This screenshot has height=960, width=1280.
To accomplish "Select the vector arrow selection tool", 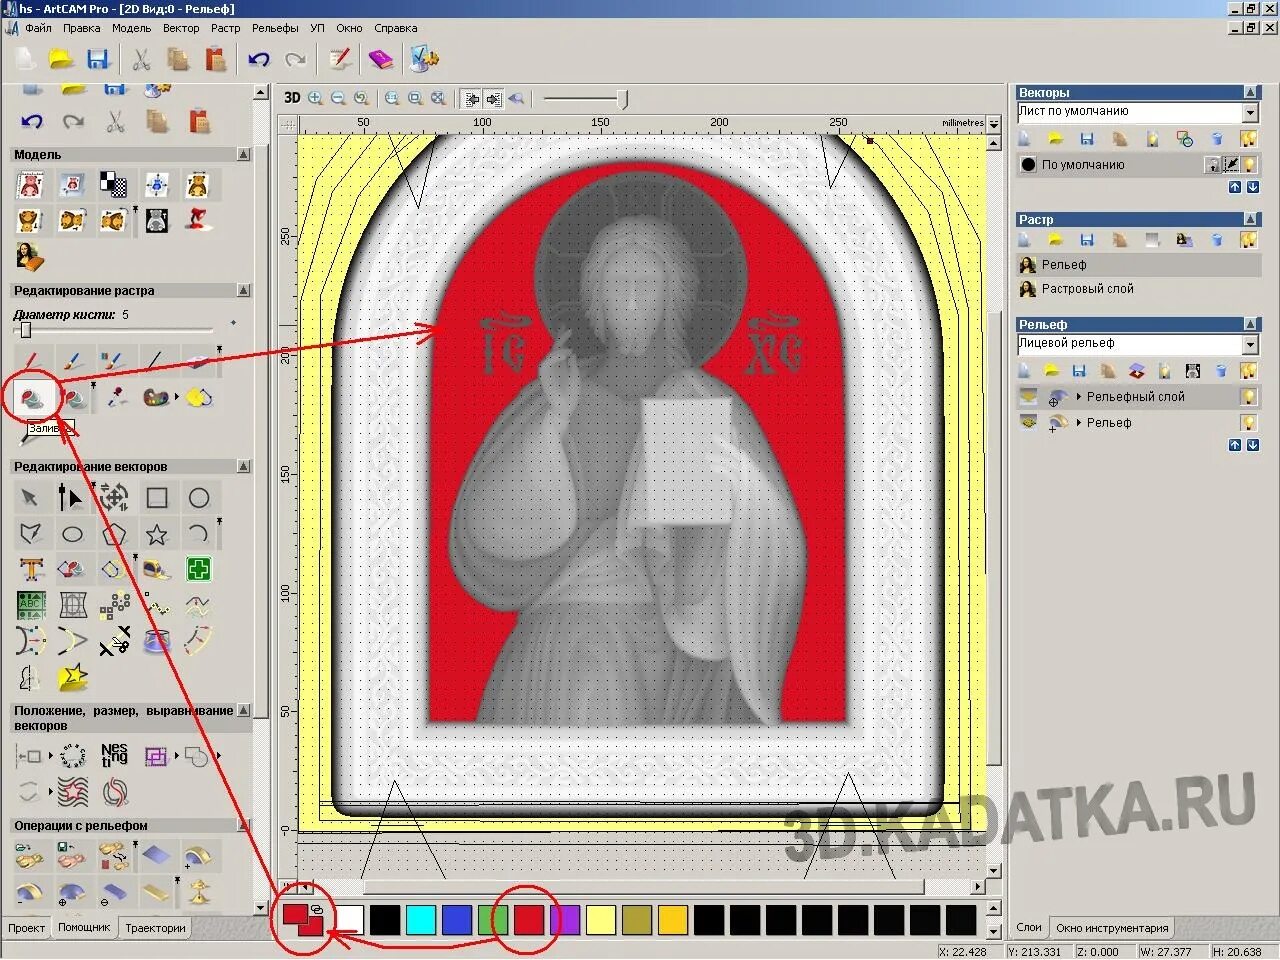I will point(30,498).
